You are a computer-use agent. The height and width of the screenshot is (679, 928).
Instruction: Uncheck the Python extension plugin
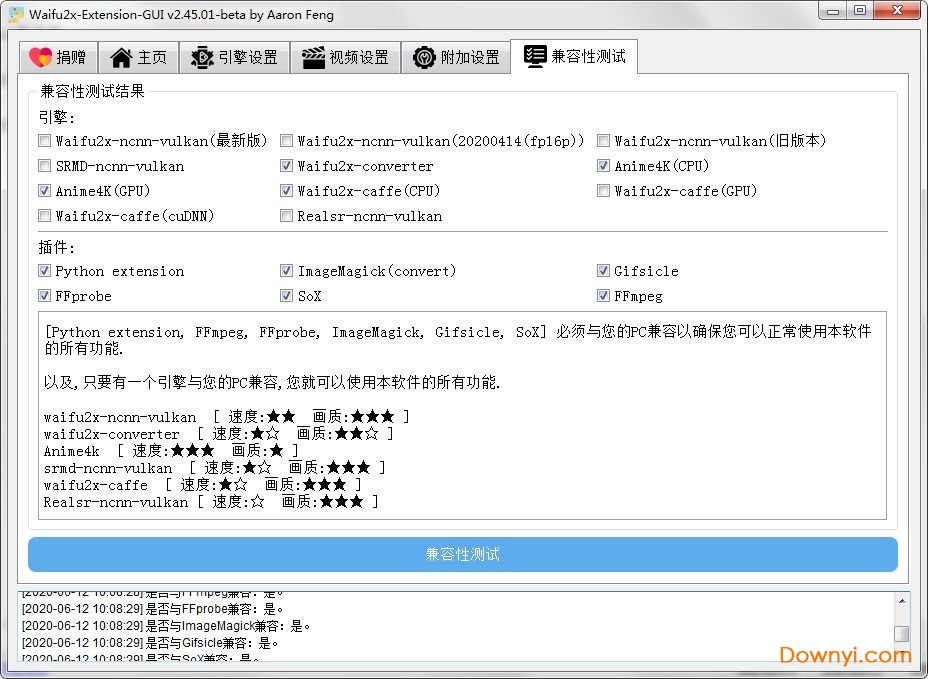(x=44, y=271)
